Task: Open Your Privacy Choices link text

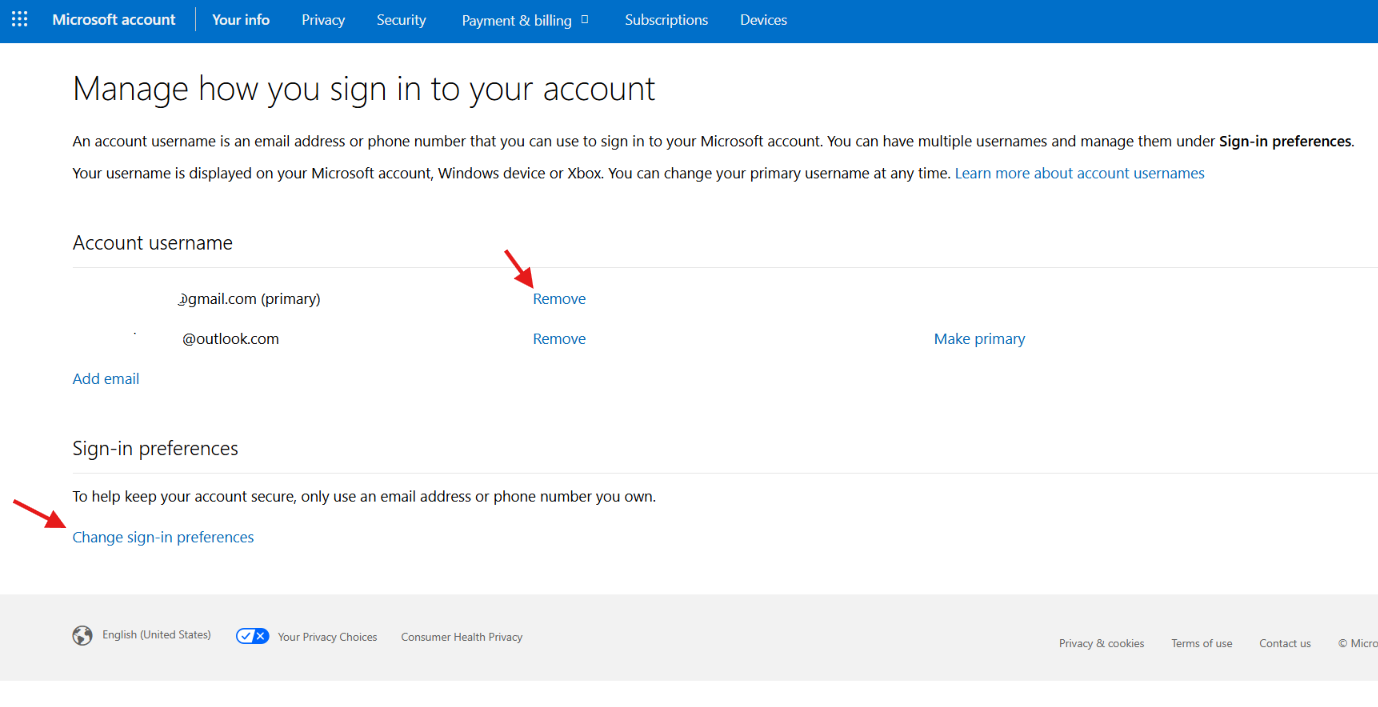Action: (327, 637)
